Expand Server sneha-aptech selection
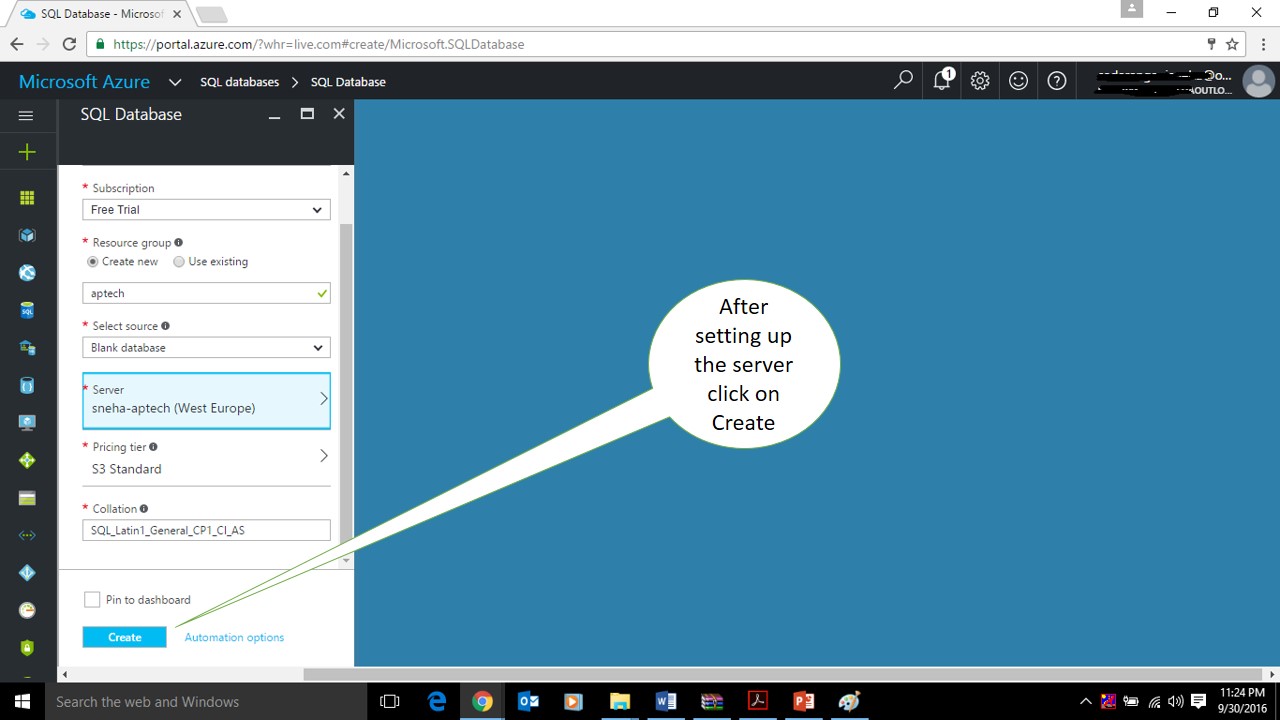This screenshot has height=720, width=1280. tap(206, 400)
